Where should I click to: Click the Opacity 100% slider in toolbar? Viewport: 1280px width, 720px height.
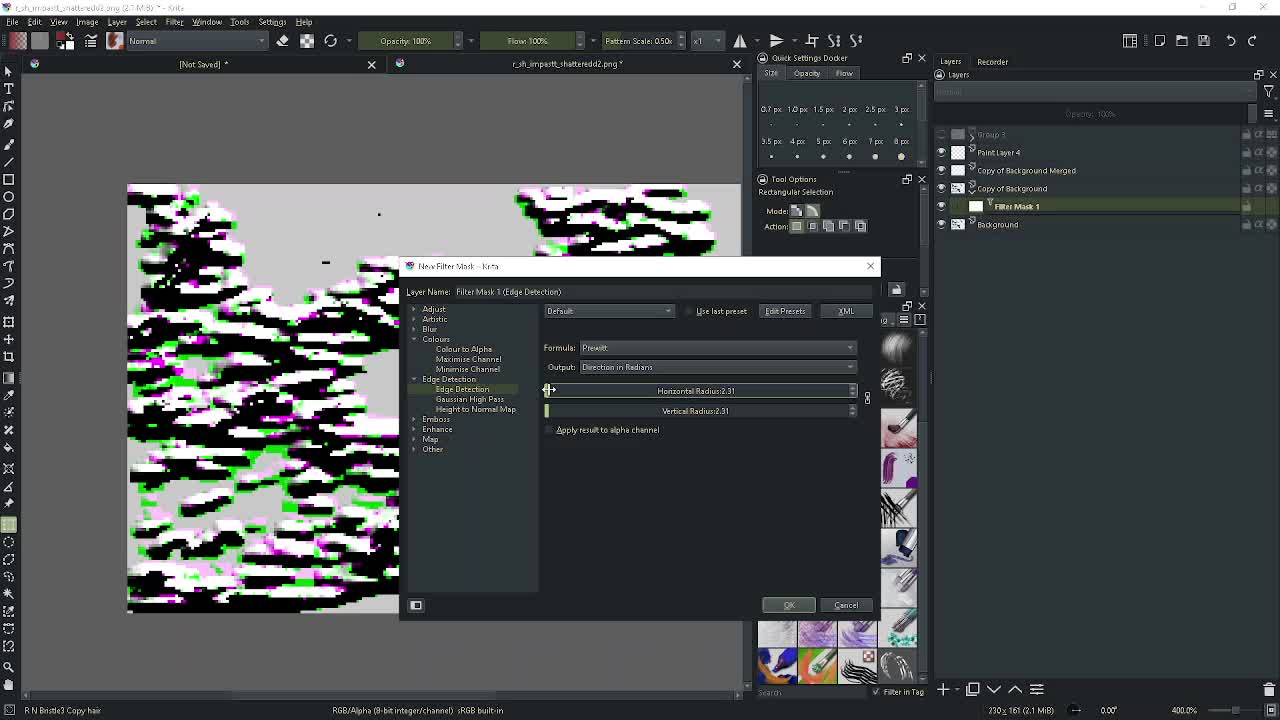(x=406, y=41)
